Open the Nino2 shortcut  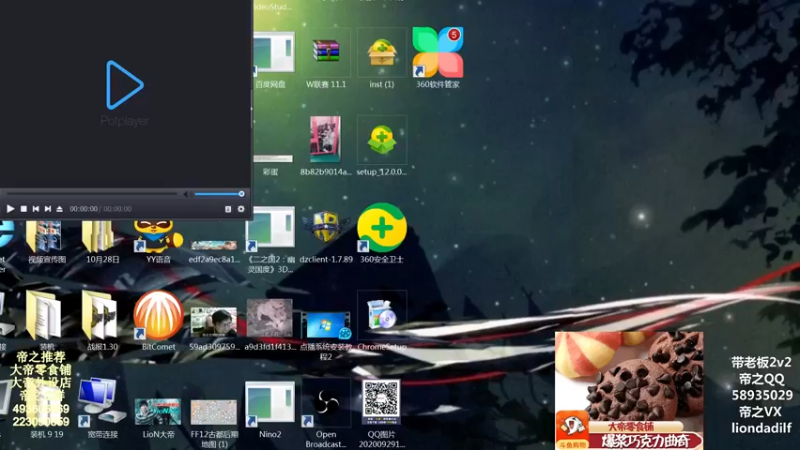pos(270,410)
